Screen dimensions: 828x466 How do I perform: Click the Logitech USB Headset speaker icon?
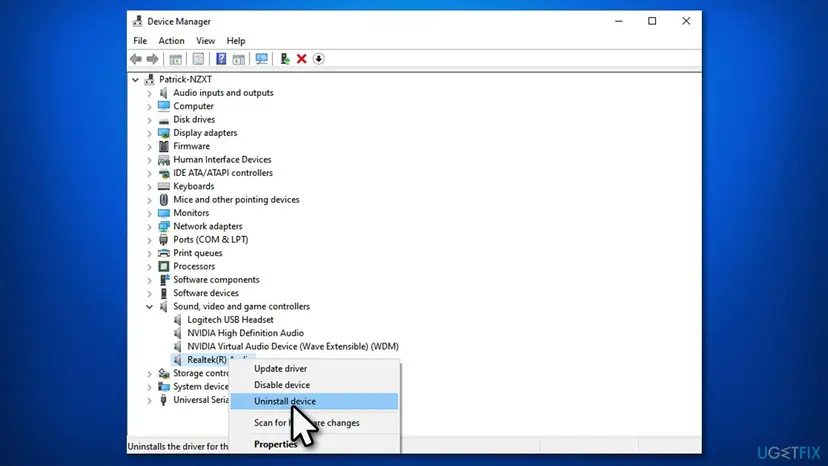pyautogui.click(x=178, y=320)
